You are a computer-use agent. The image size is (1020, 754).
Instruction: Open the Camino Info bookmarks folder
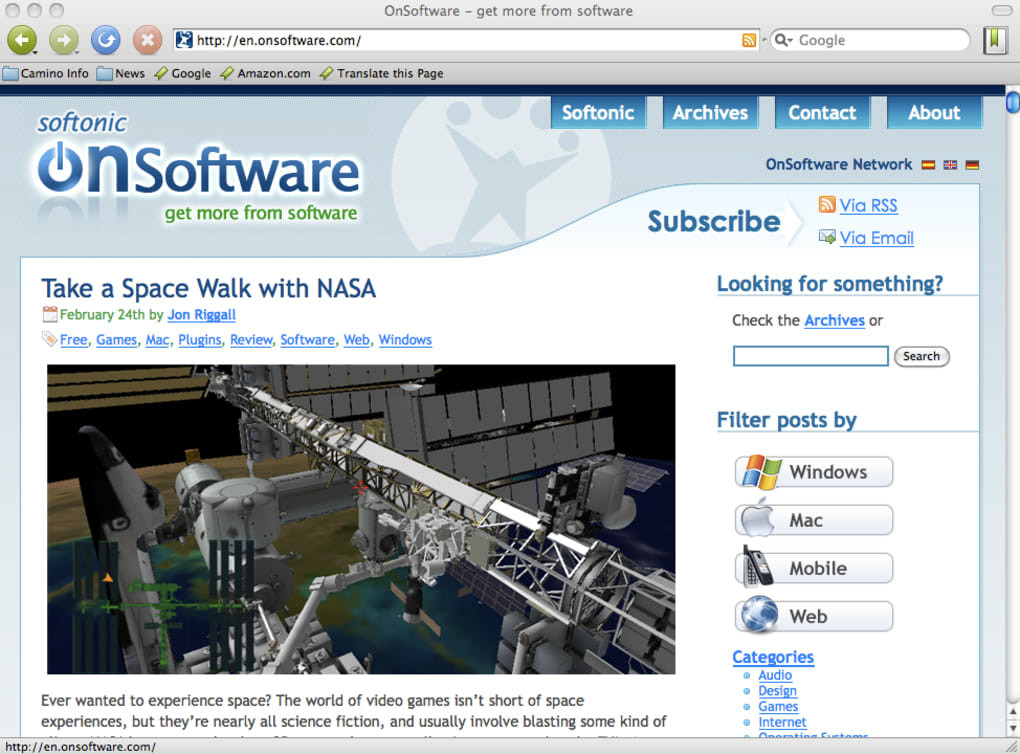(x=46, y=74)
